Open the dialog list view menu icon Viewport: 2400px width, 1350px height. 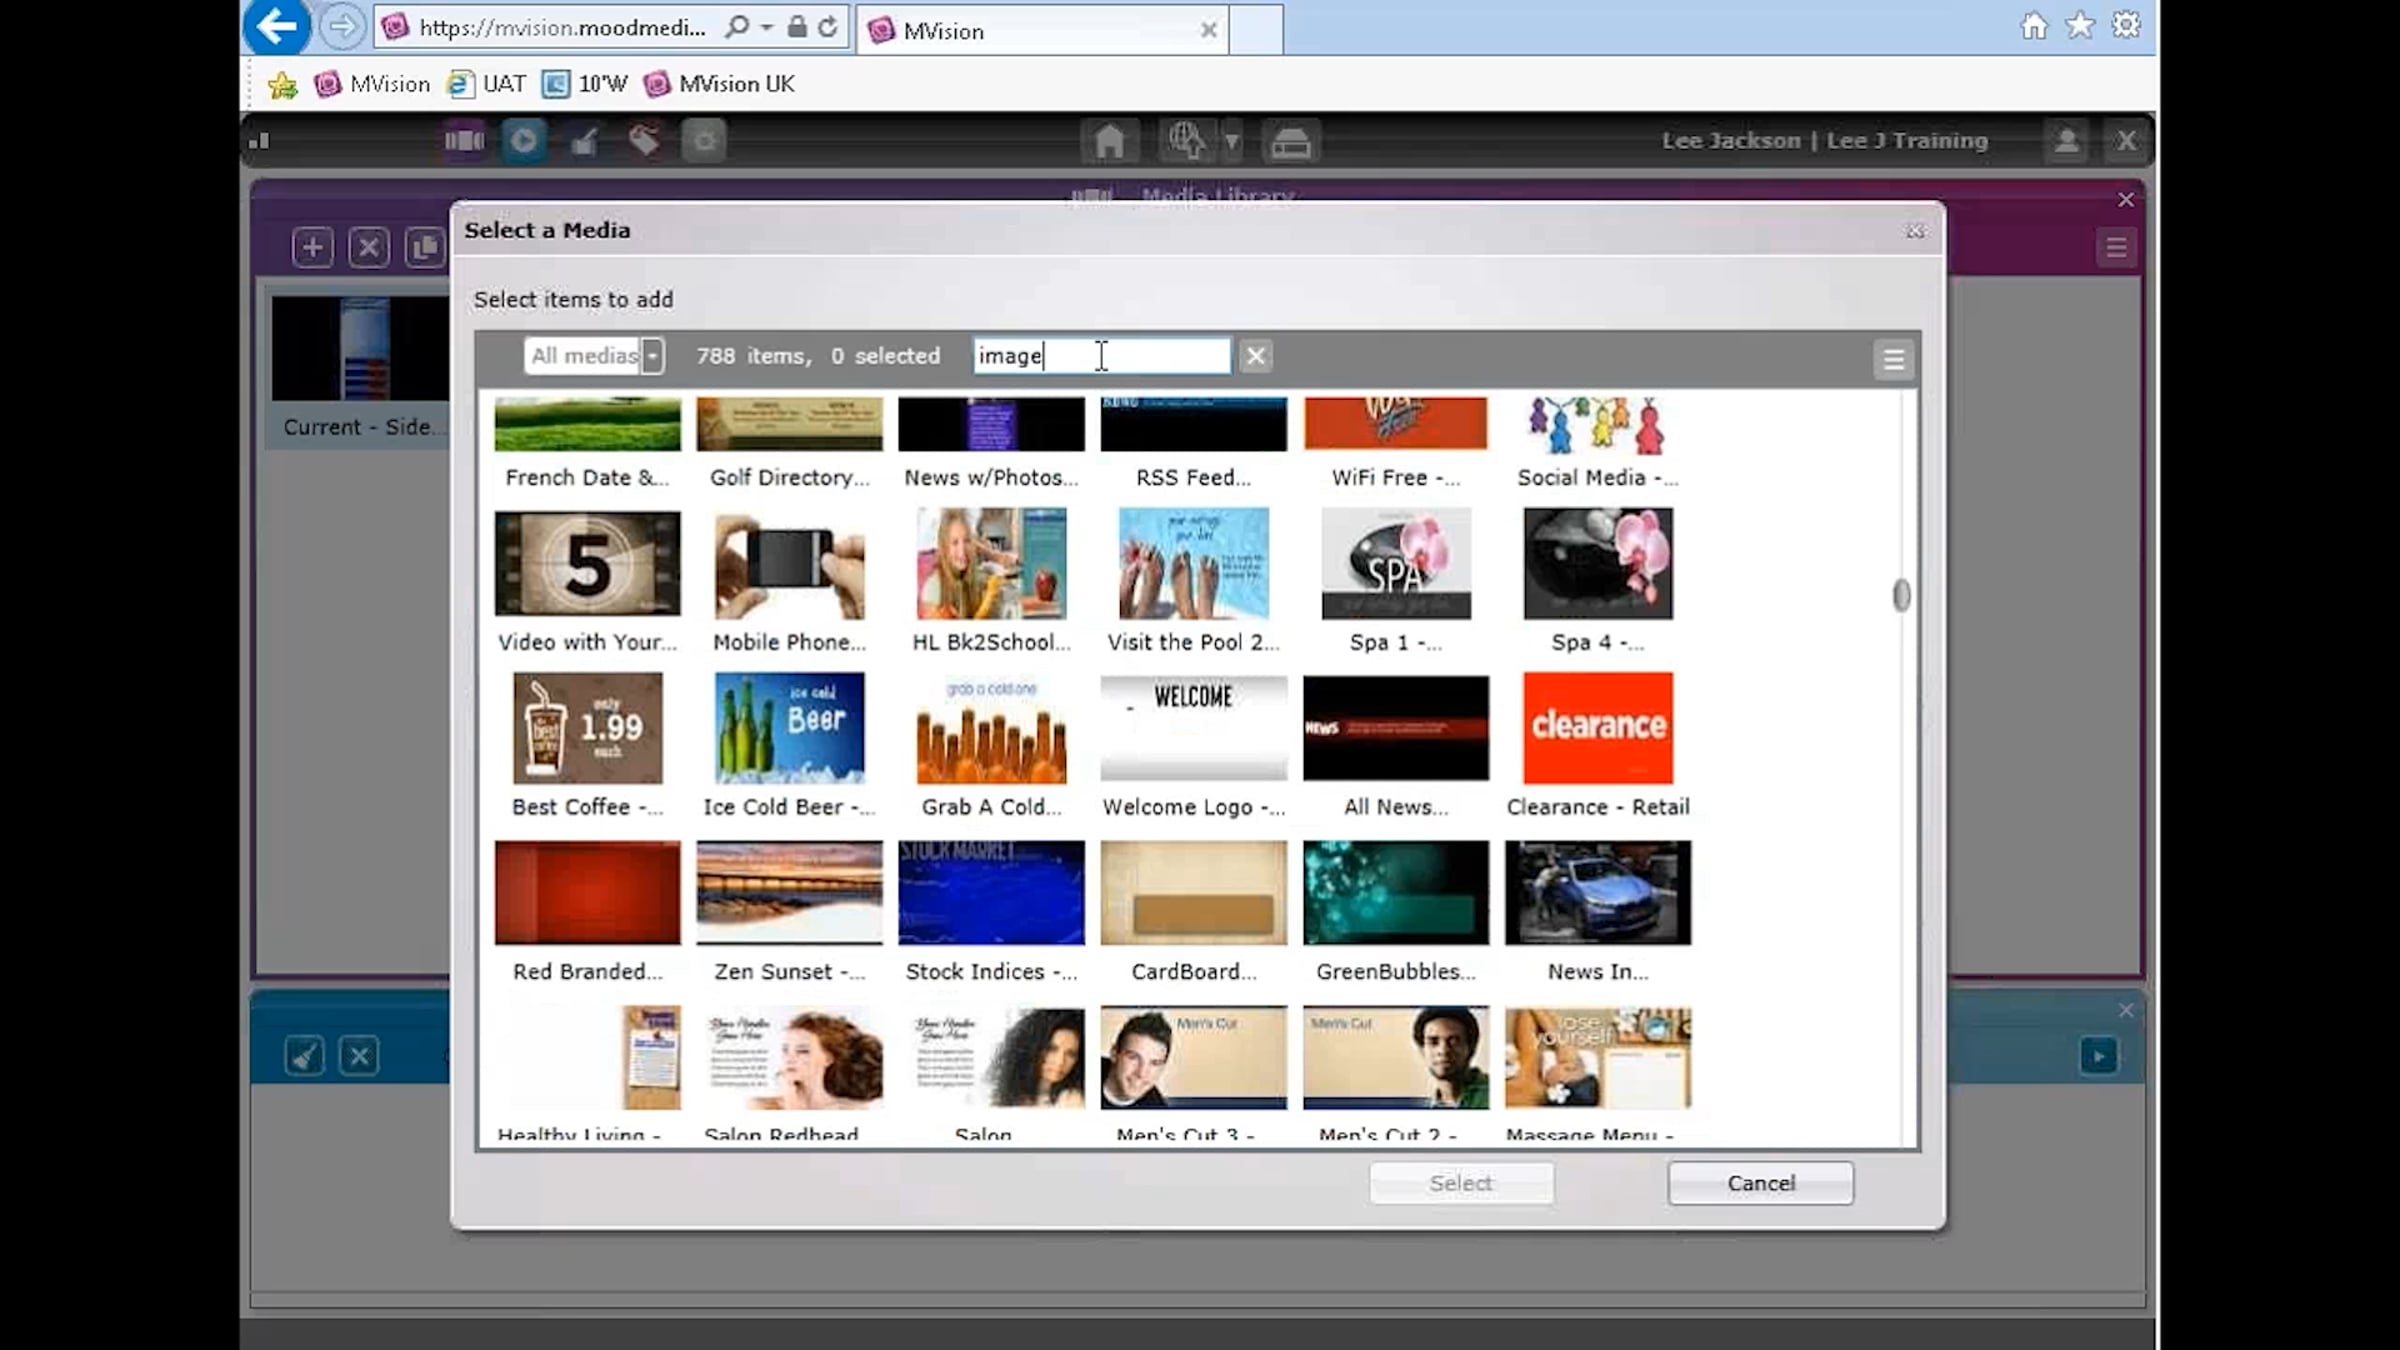1893,360
